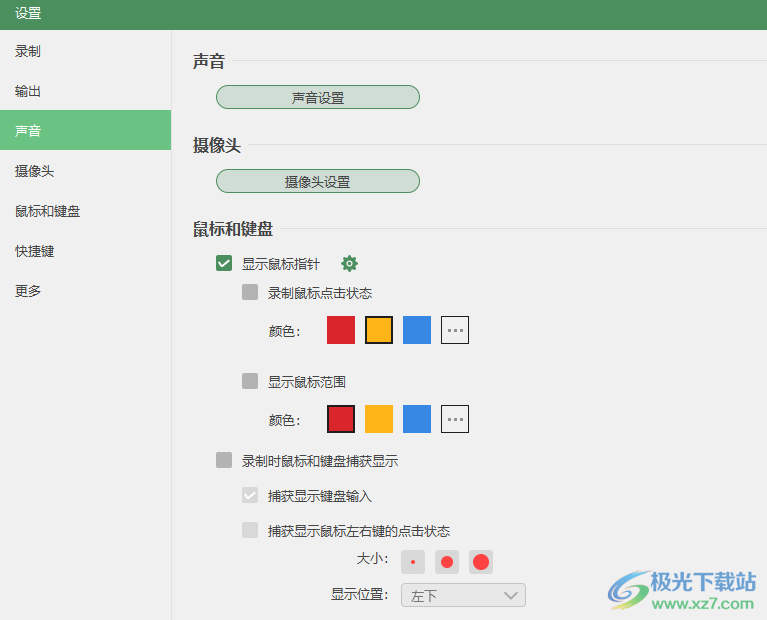Toggle 显示鼠标指针 checkbox
Image resolution: width=767 pixels, height=620 pixels.
click(x=224, y=263)
